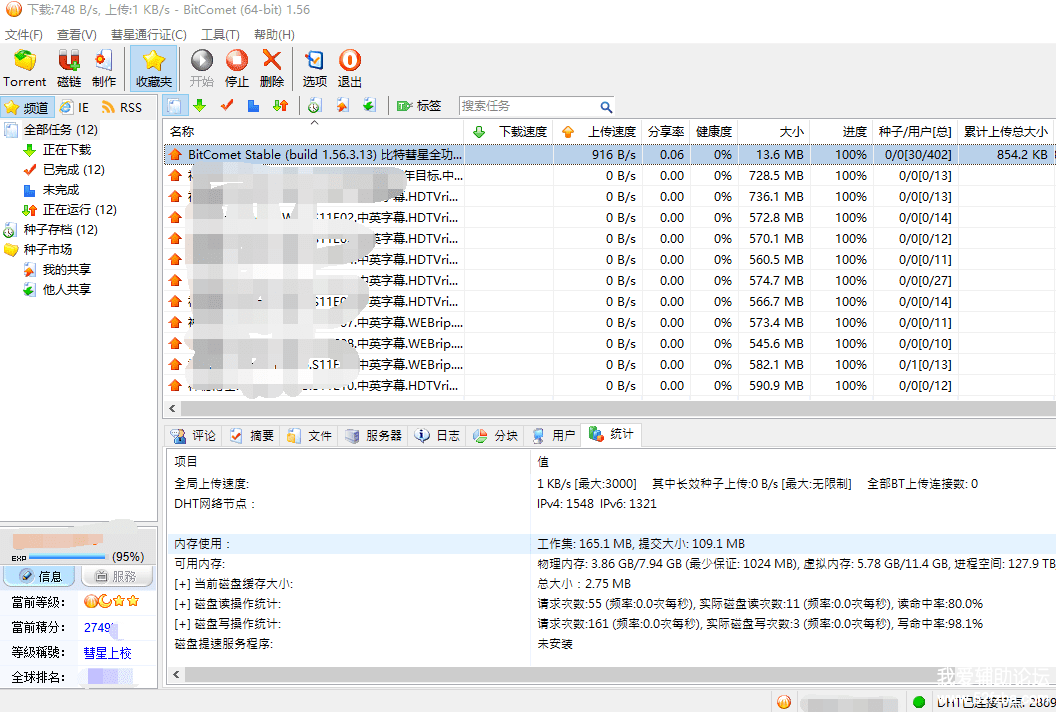Switch to IE sidebar tab
Screen dimensions: 1056x712
click(74, 107)
